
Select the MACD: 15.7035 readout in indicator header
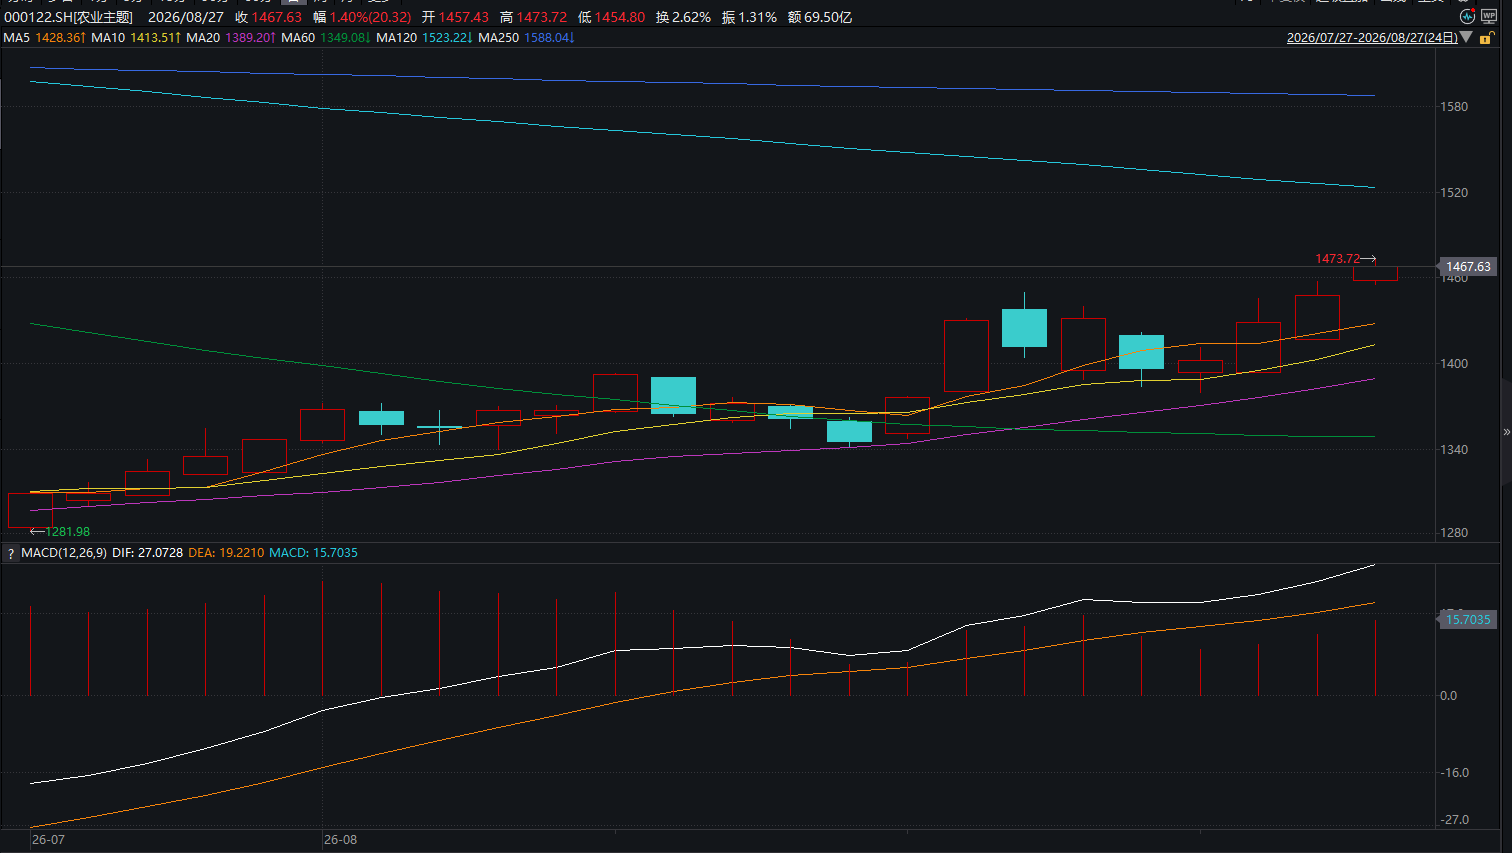tap(313, 553)
